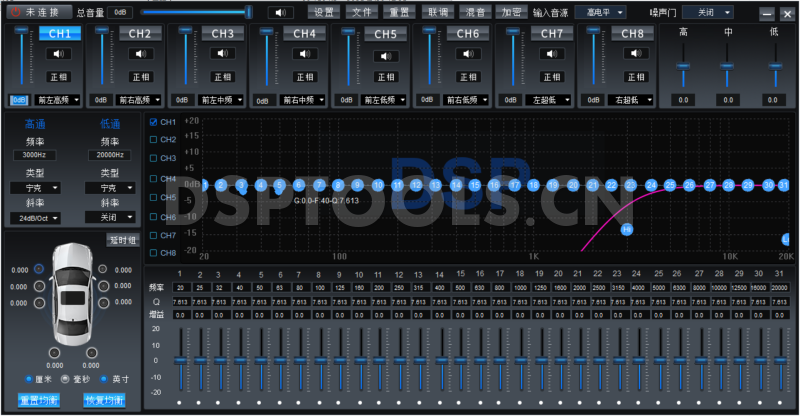
Task: Mute channel CH4 with its speaker icon
Action: tap(304, 54)
